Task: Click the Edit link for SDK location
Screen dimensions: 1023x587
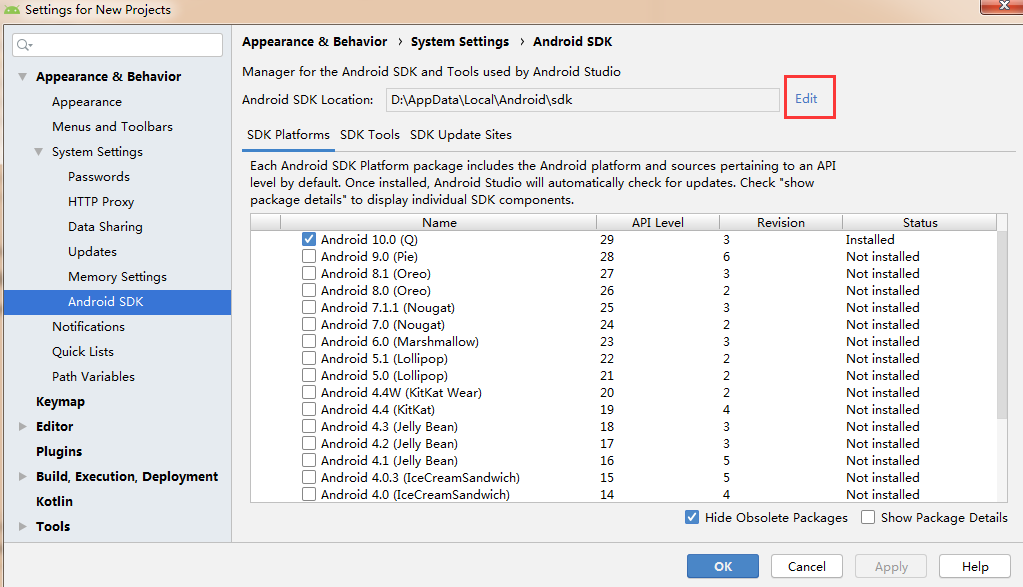Action: pos(809,96)
